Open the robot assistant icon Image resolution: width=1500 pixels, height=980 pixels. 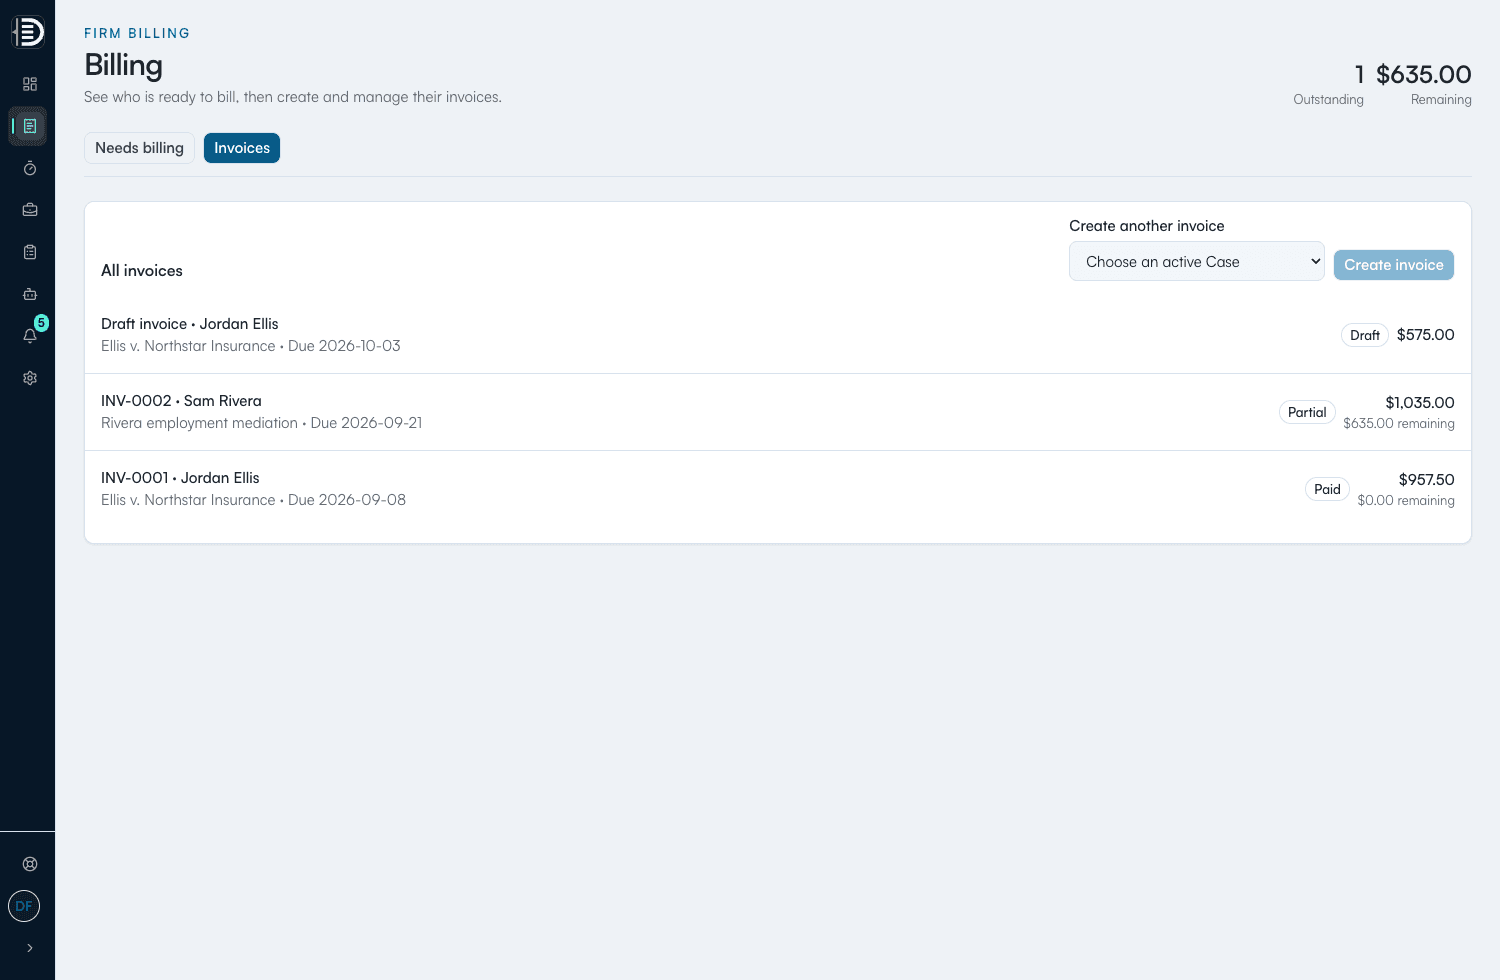30,294
